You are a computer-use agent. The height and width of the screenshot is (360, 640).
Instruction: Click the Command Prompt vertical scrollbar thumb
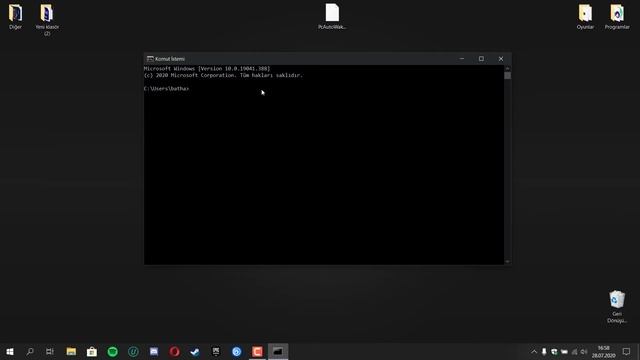point(507,76)
